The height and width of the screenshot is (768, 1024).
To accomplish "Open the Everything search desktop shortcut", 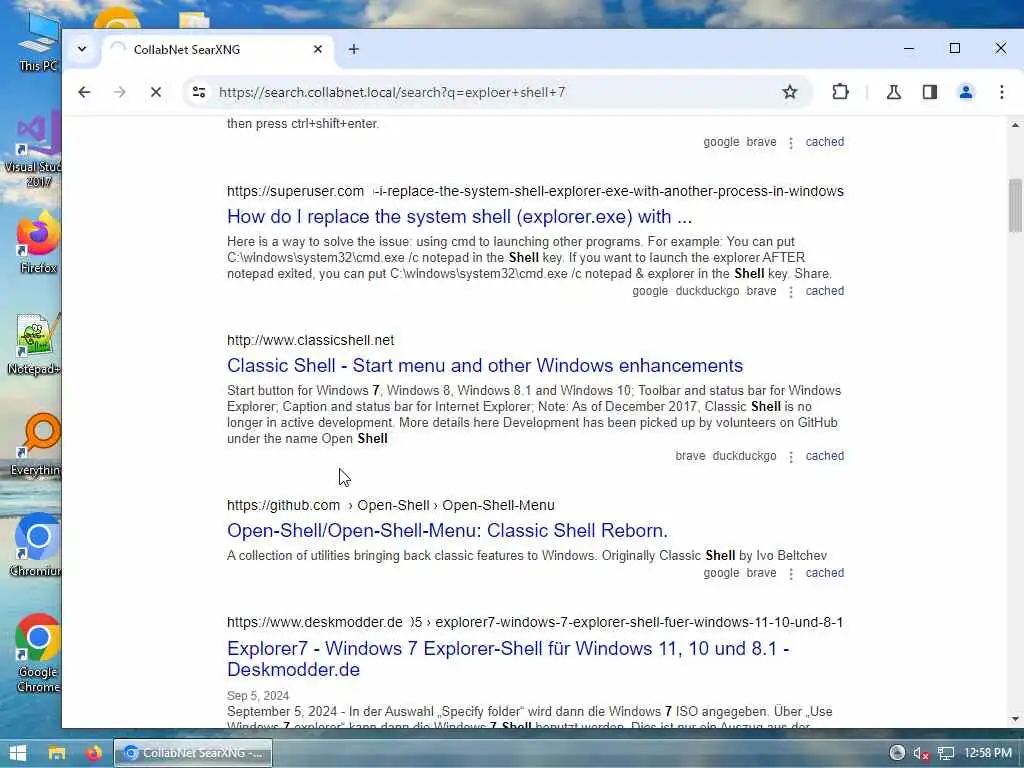I will tap(37, 445).
